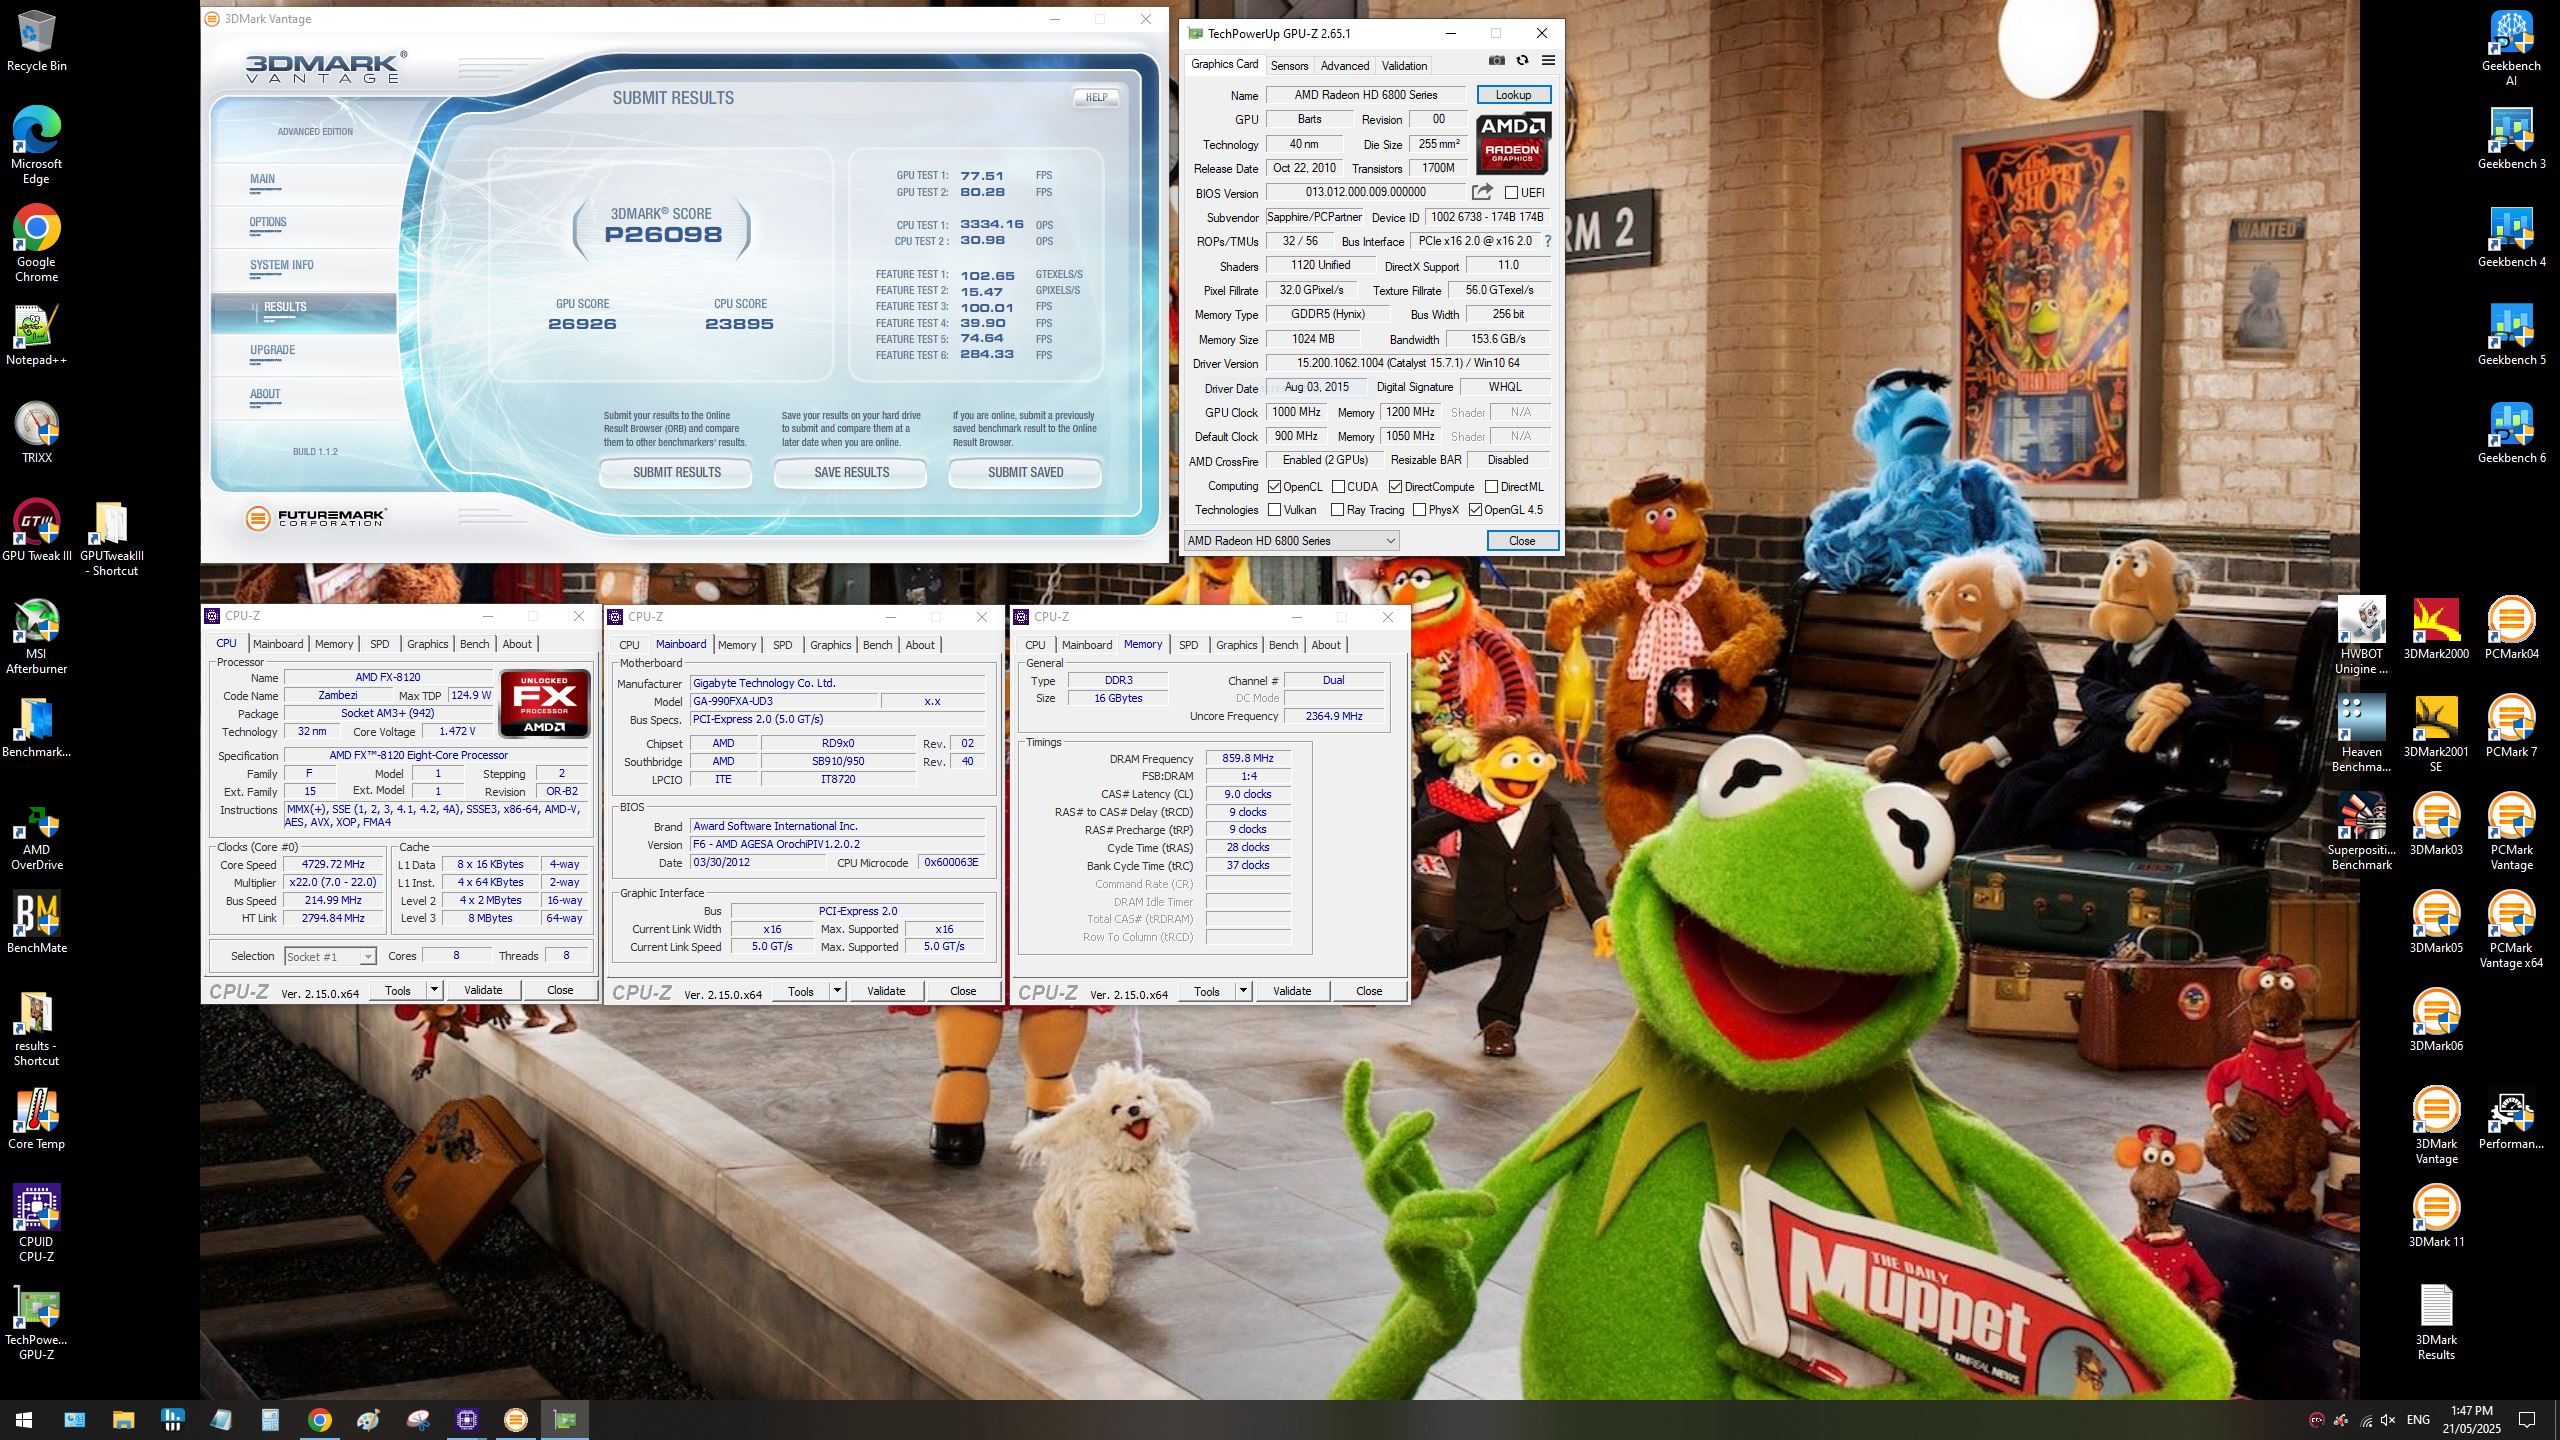
Task: Click the volume icon in system tray
Action: [2389, 1420]
